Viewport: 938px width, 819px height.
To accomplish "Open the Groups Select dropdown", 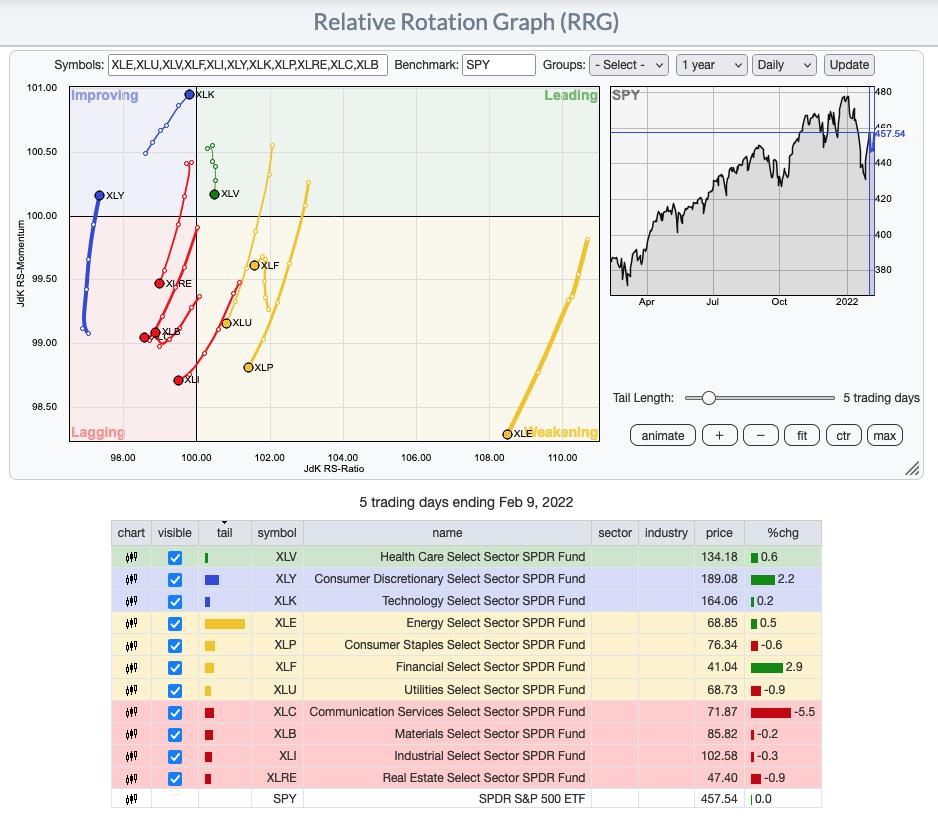I will pyautogui.click(x=629, y=65).
